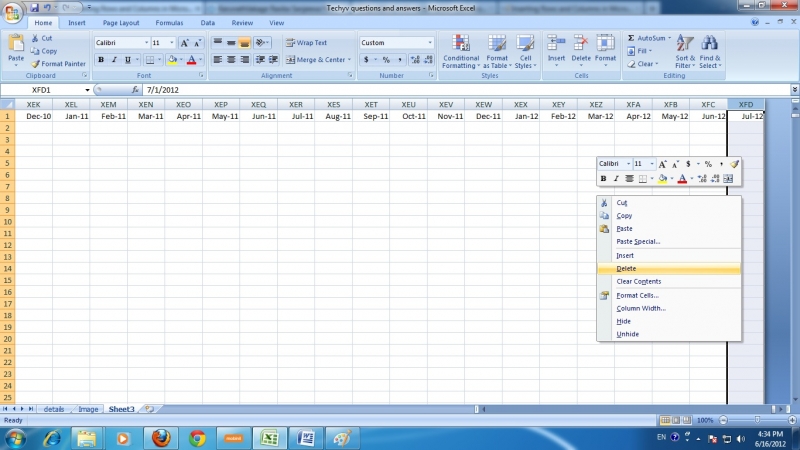
Task: Choose Delete from the context menu
Action: [626, 268]
